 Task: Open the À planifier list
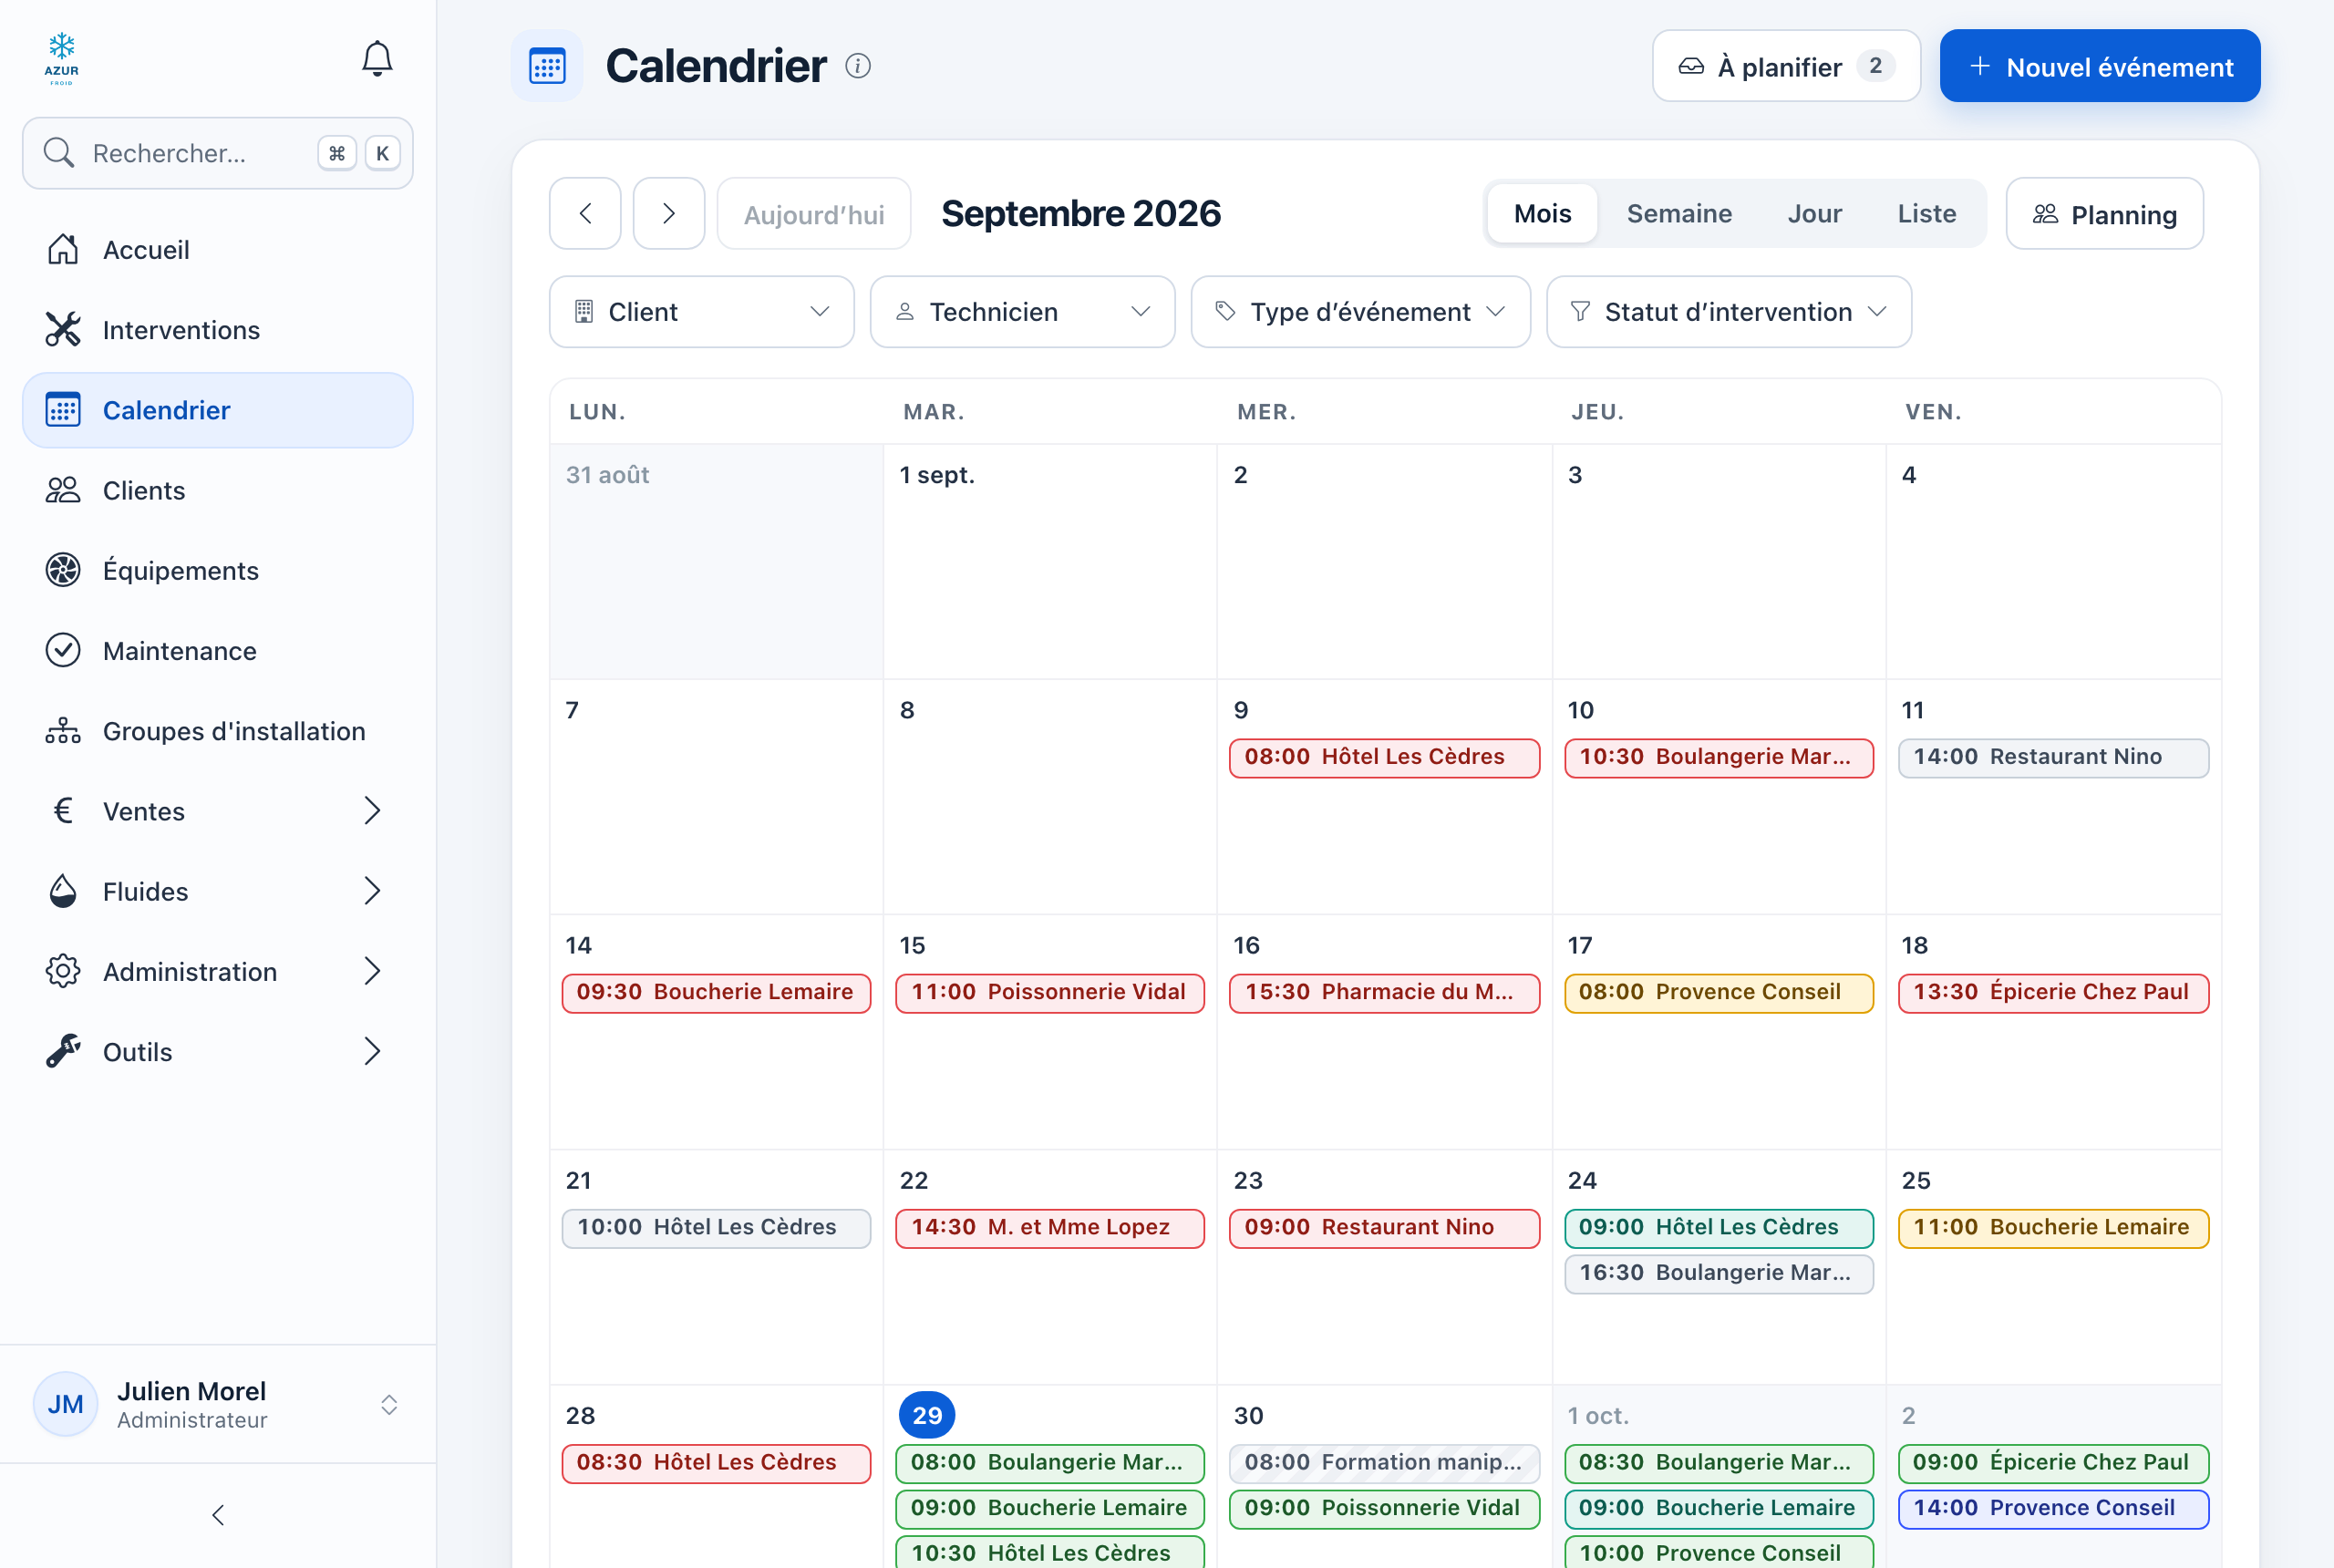point(1786,66)
